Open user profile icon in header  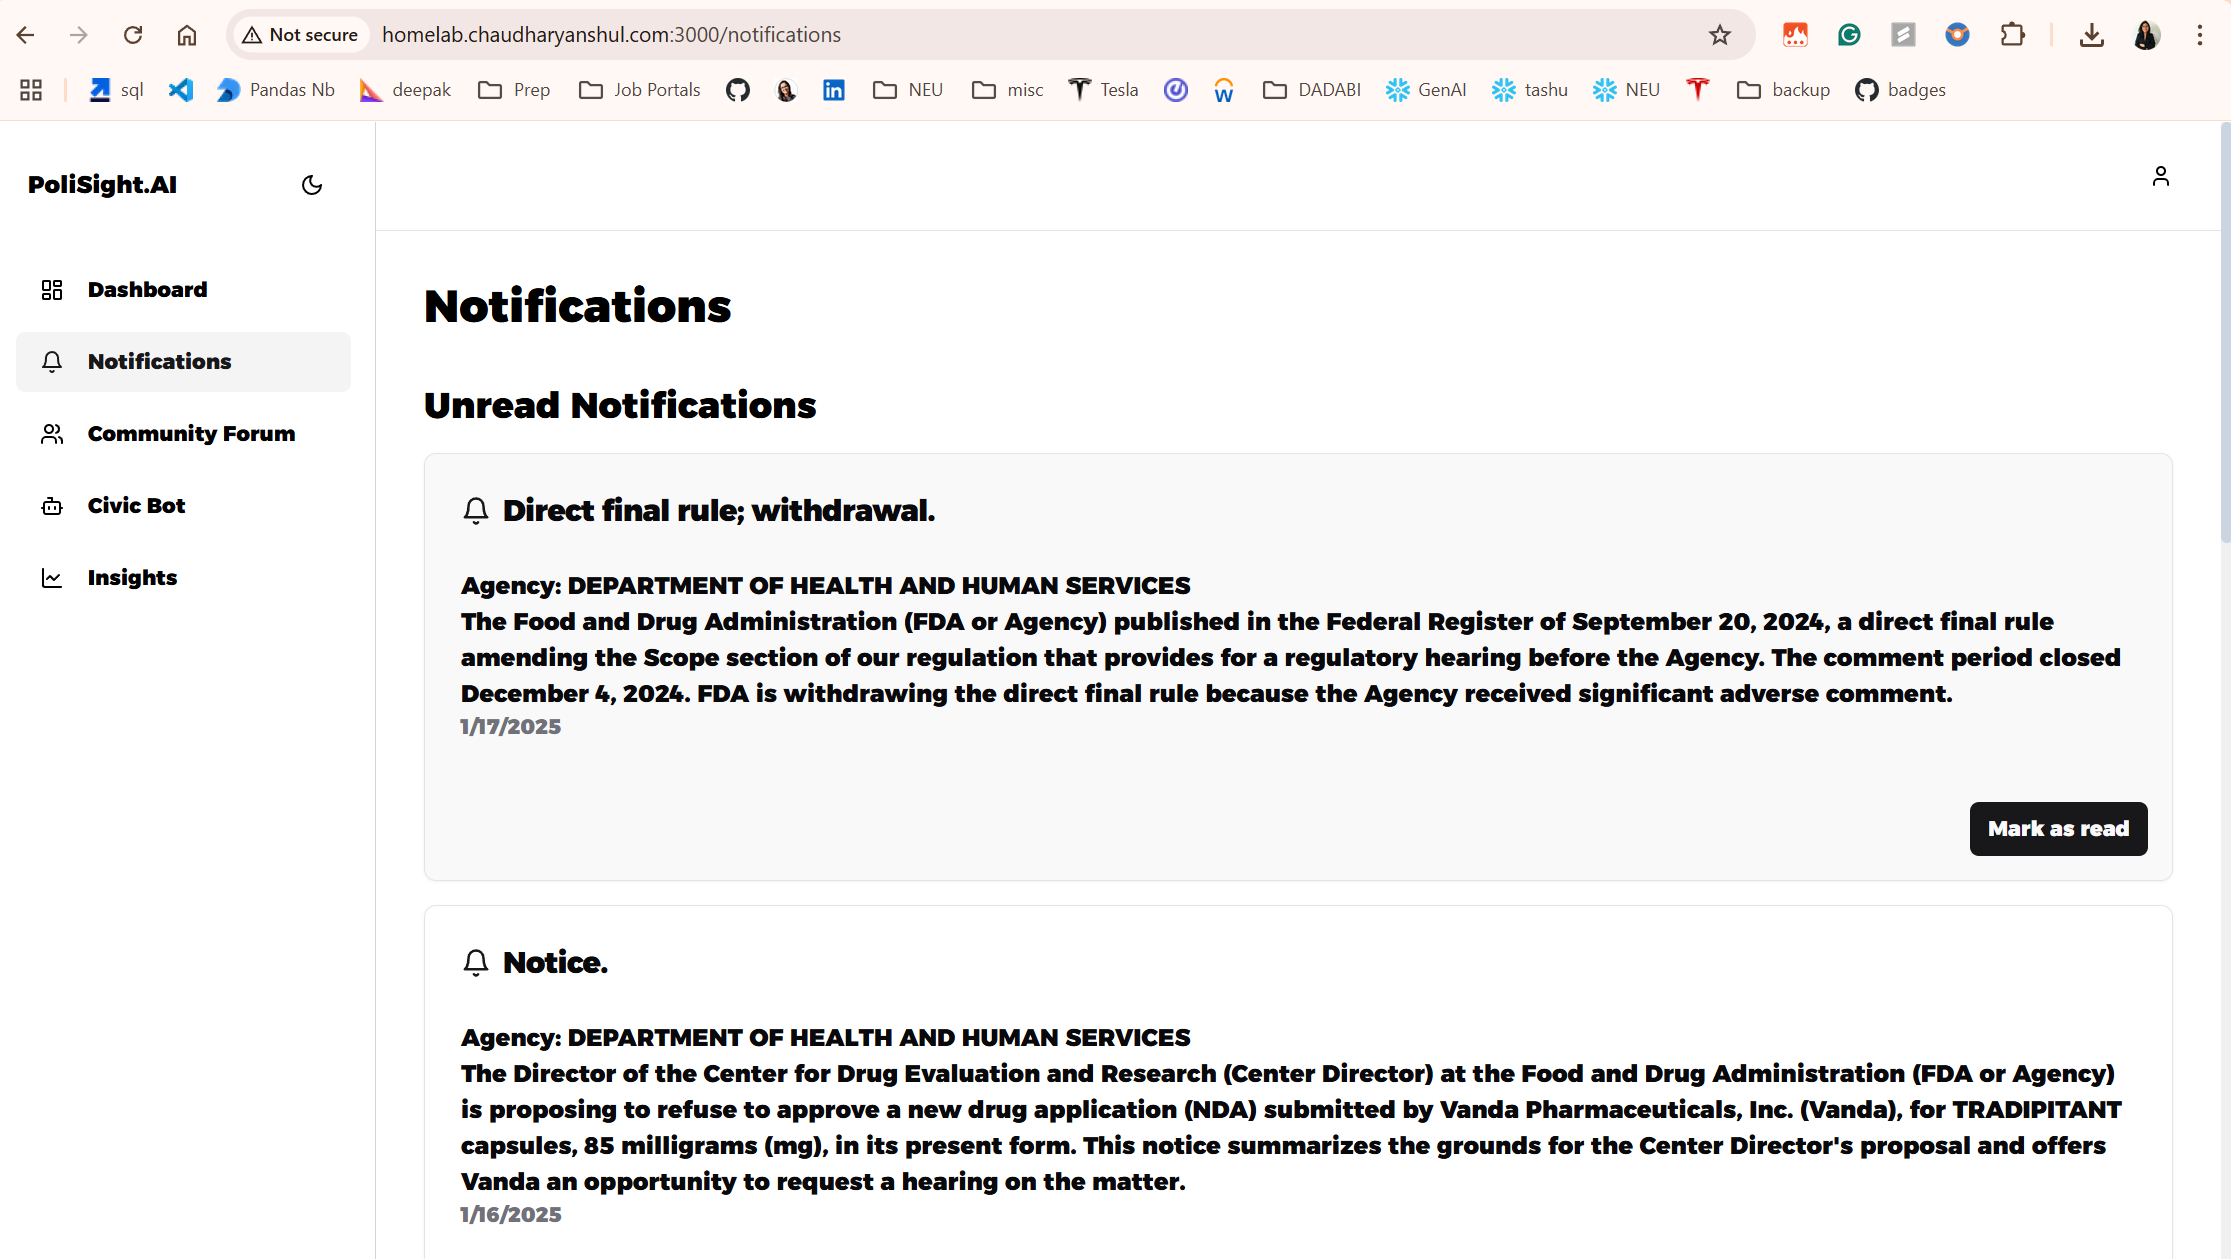[x=2160, y=177]
